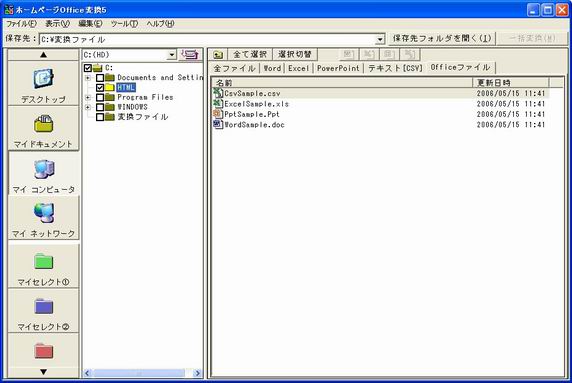The height and width of the screenshot is (383, 572).
Task: Open the C:(HD) drive dropdown
Action: pos(171,55)
